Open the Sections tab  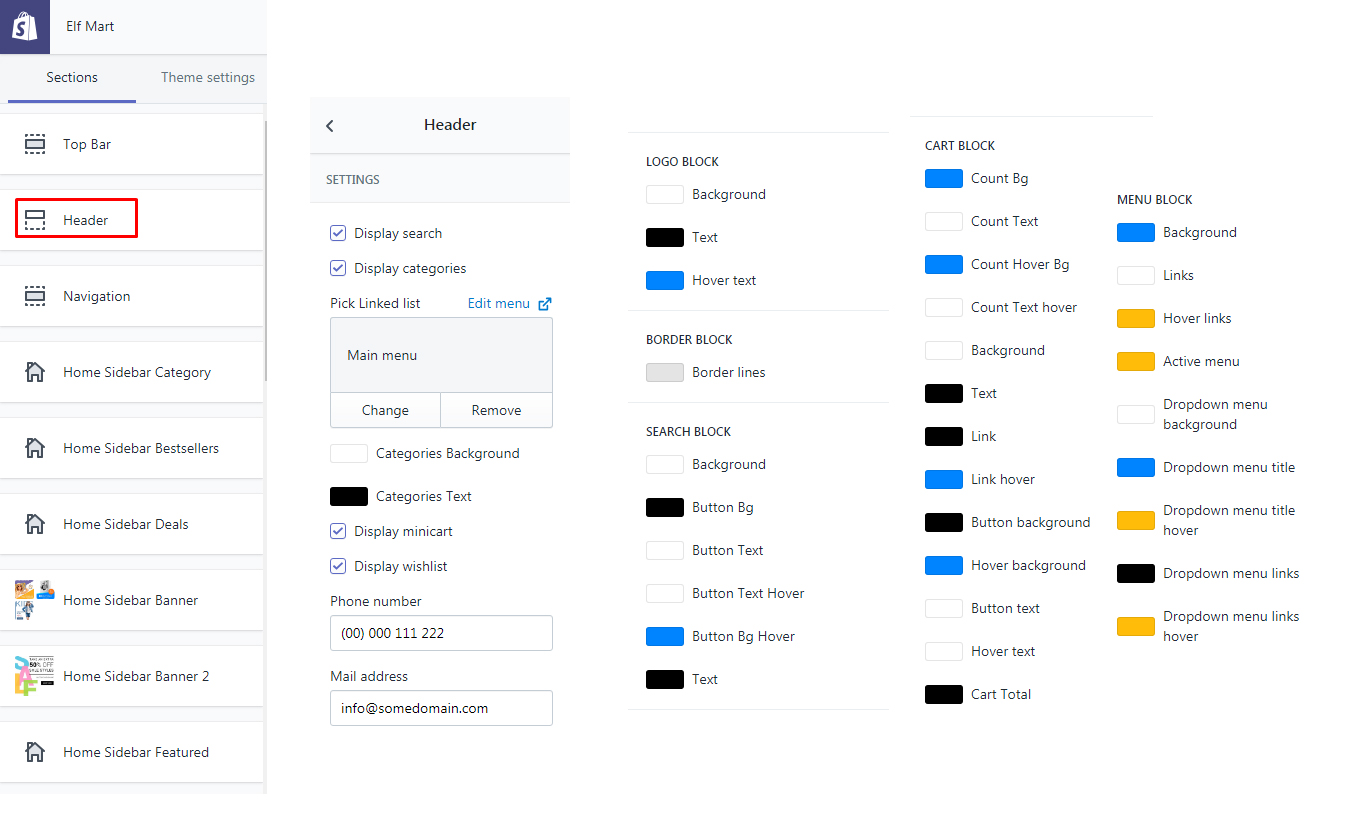coord(71,77)
